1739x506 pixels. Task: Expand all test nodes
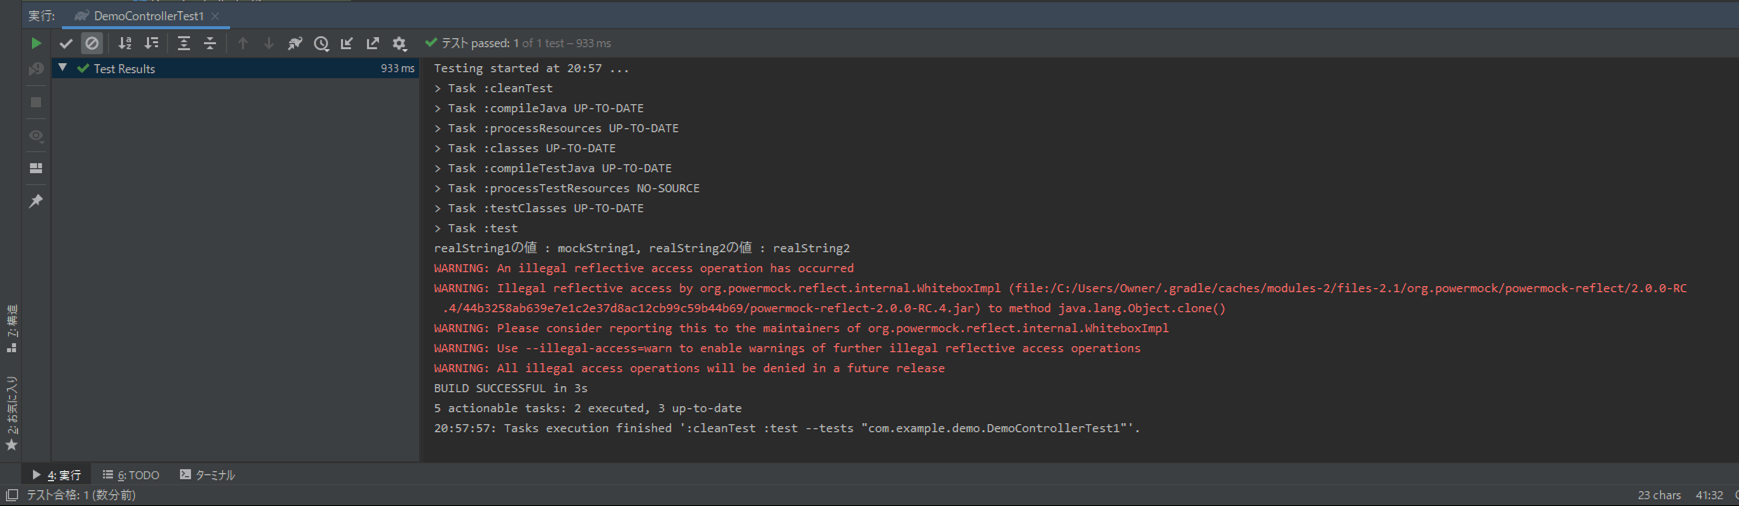[184, 43]
